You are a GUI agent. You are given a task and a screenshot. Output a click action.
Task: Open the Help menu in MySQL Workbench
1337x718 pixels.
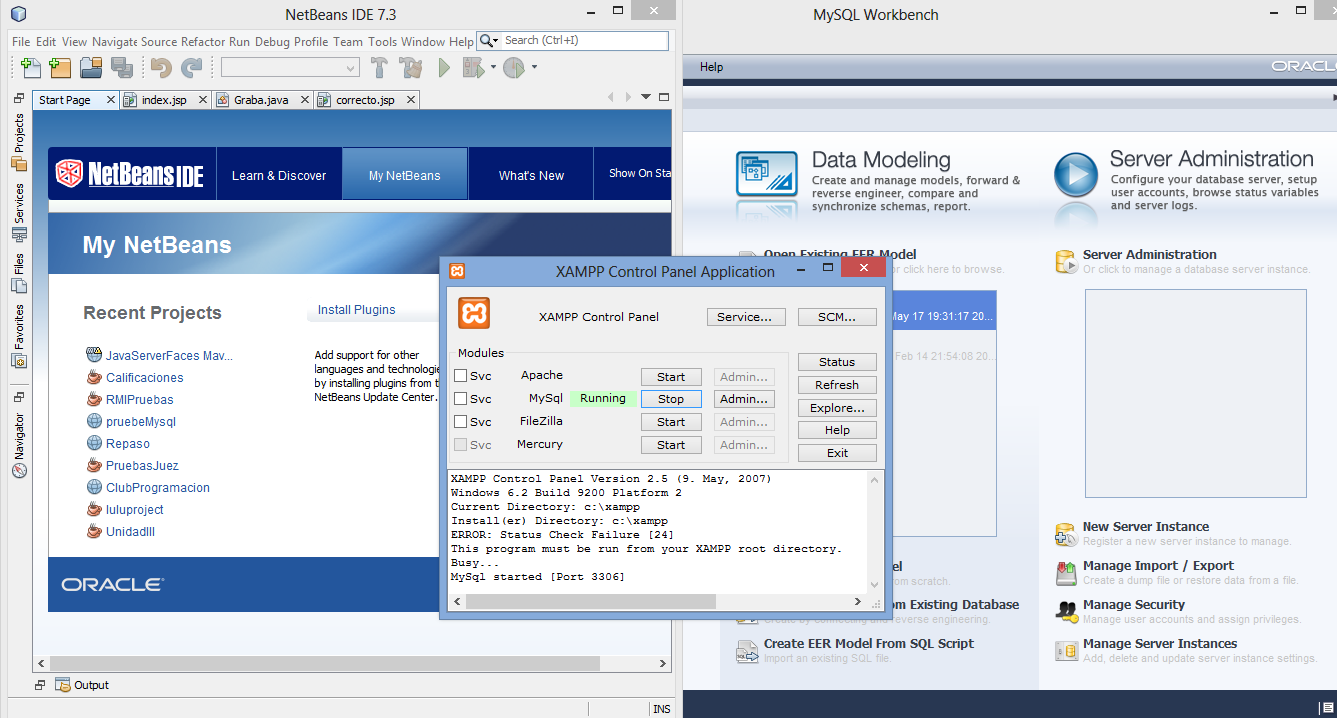712,67
